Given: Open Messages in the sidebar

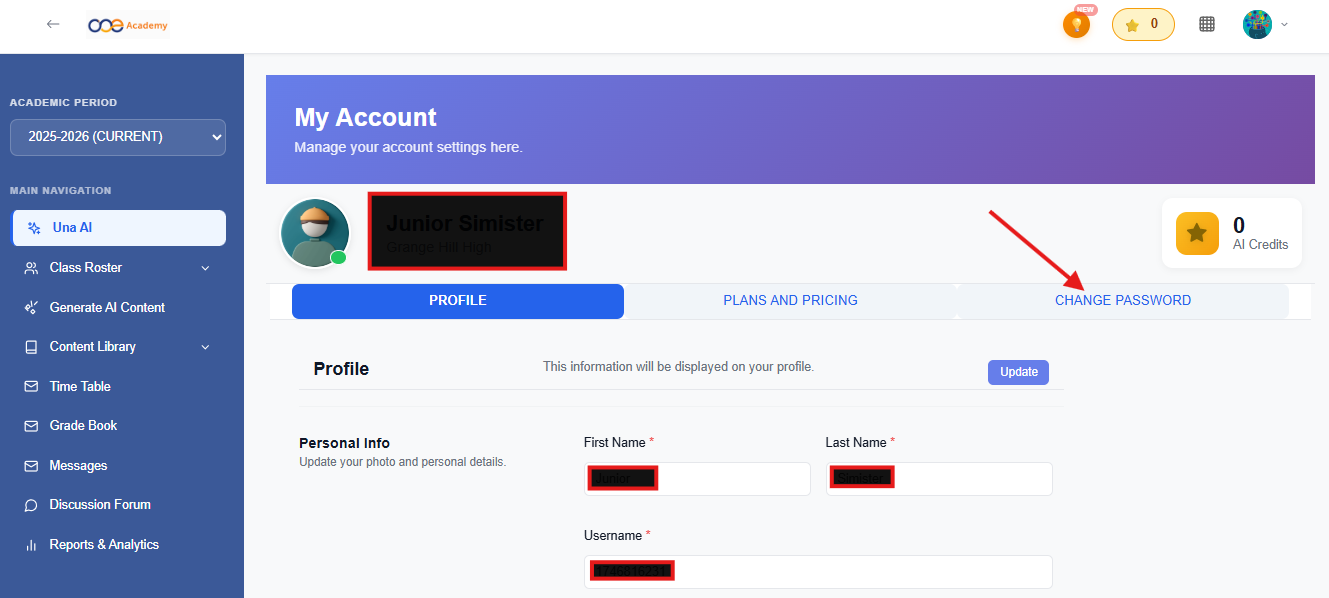Looking at the screenshot, I should [x=78, y=465].
